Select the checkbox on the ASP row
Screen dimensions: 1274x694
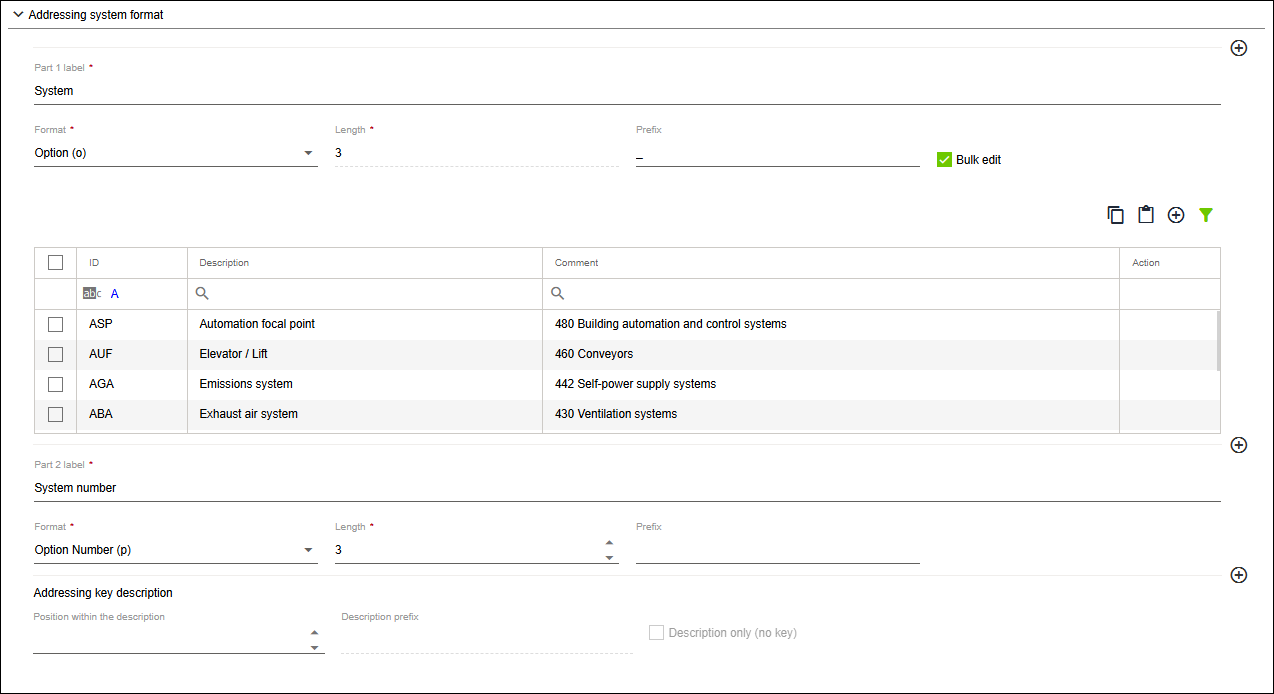click(55, 323)
